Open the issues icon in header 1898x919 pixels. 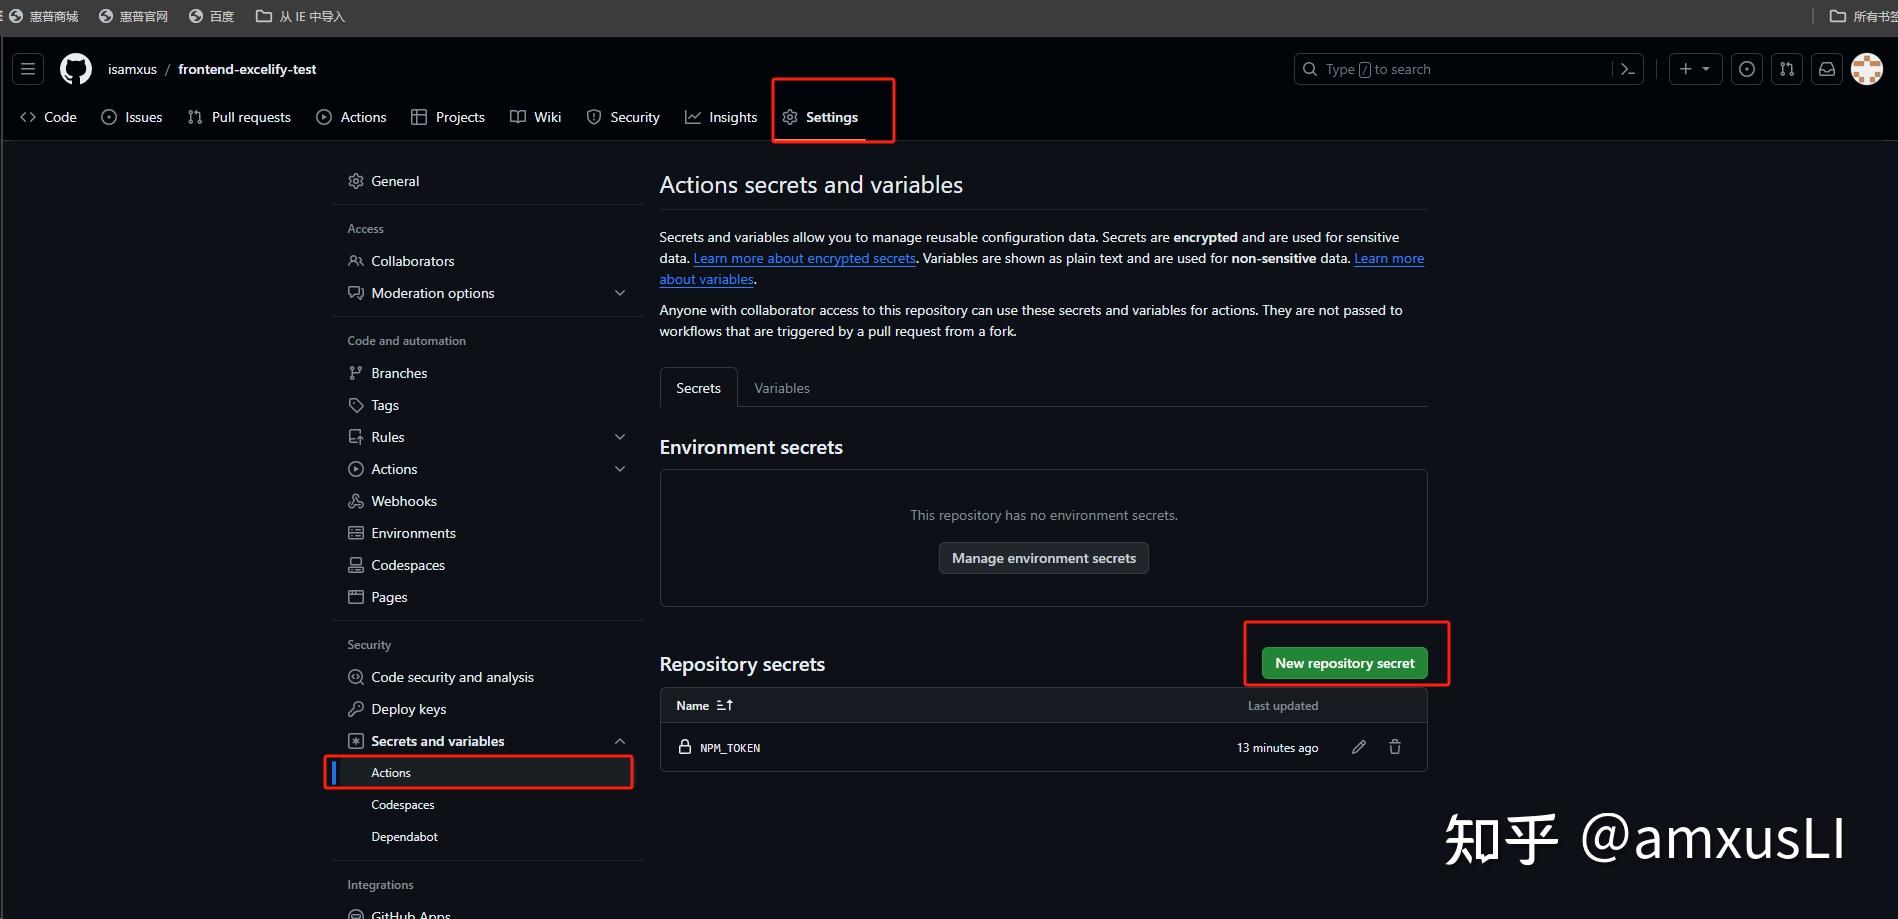point(1747,69)
